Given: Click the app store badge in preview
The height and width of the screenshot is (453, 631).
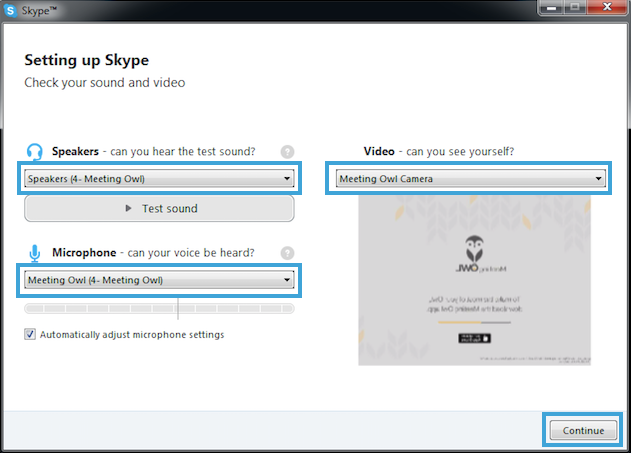Looking at the screenshot, I should (474, 338).
